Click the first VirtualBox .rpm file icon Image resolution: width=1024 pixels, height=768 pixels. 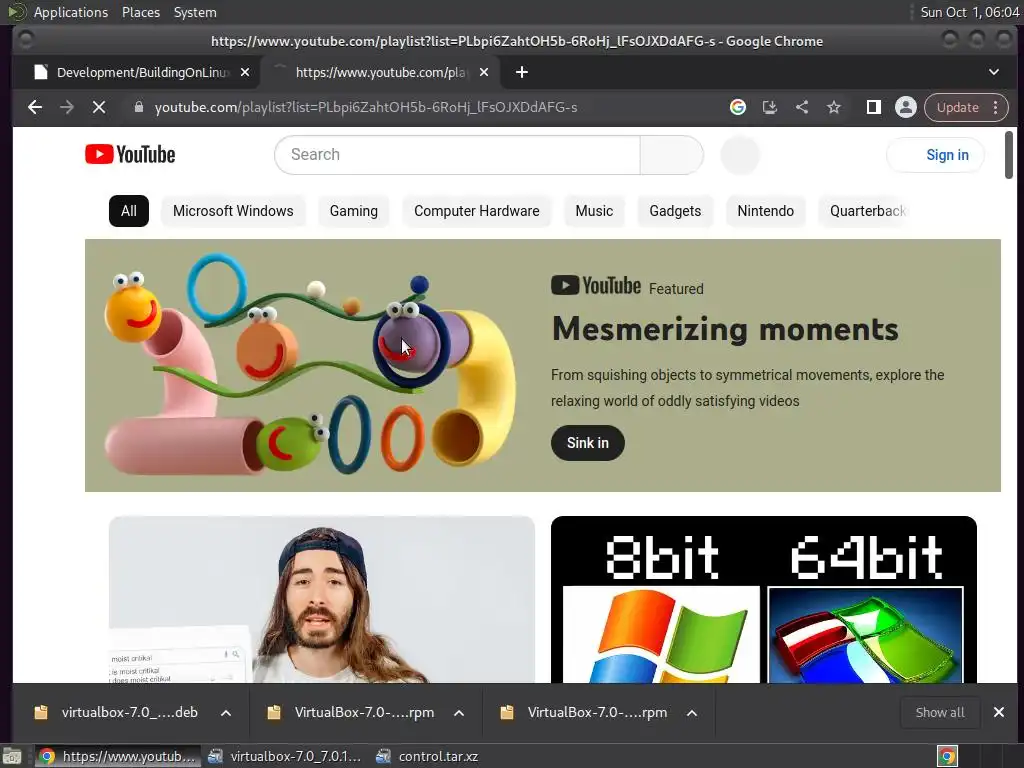coord(274,712)
